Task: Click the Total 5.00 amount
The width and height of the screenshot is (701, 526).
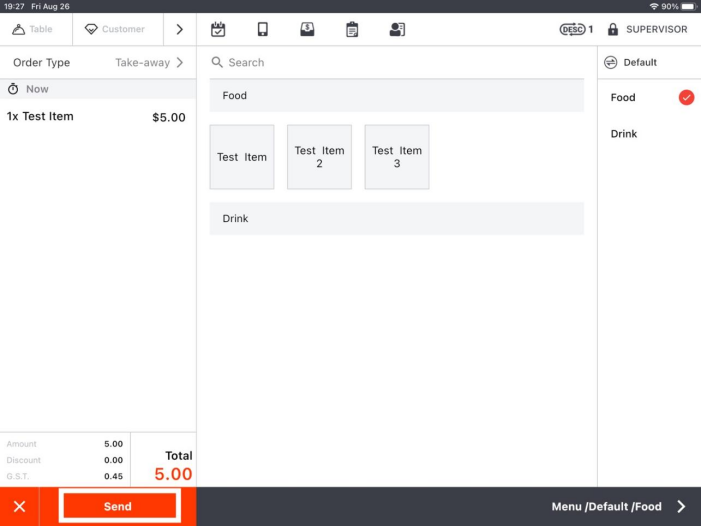Action: [173, 474]
